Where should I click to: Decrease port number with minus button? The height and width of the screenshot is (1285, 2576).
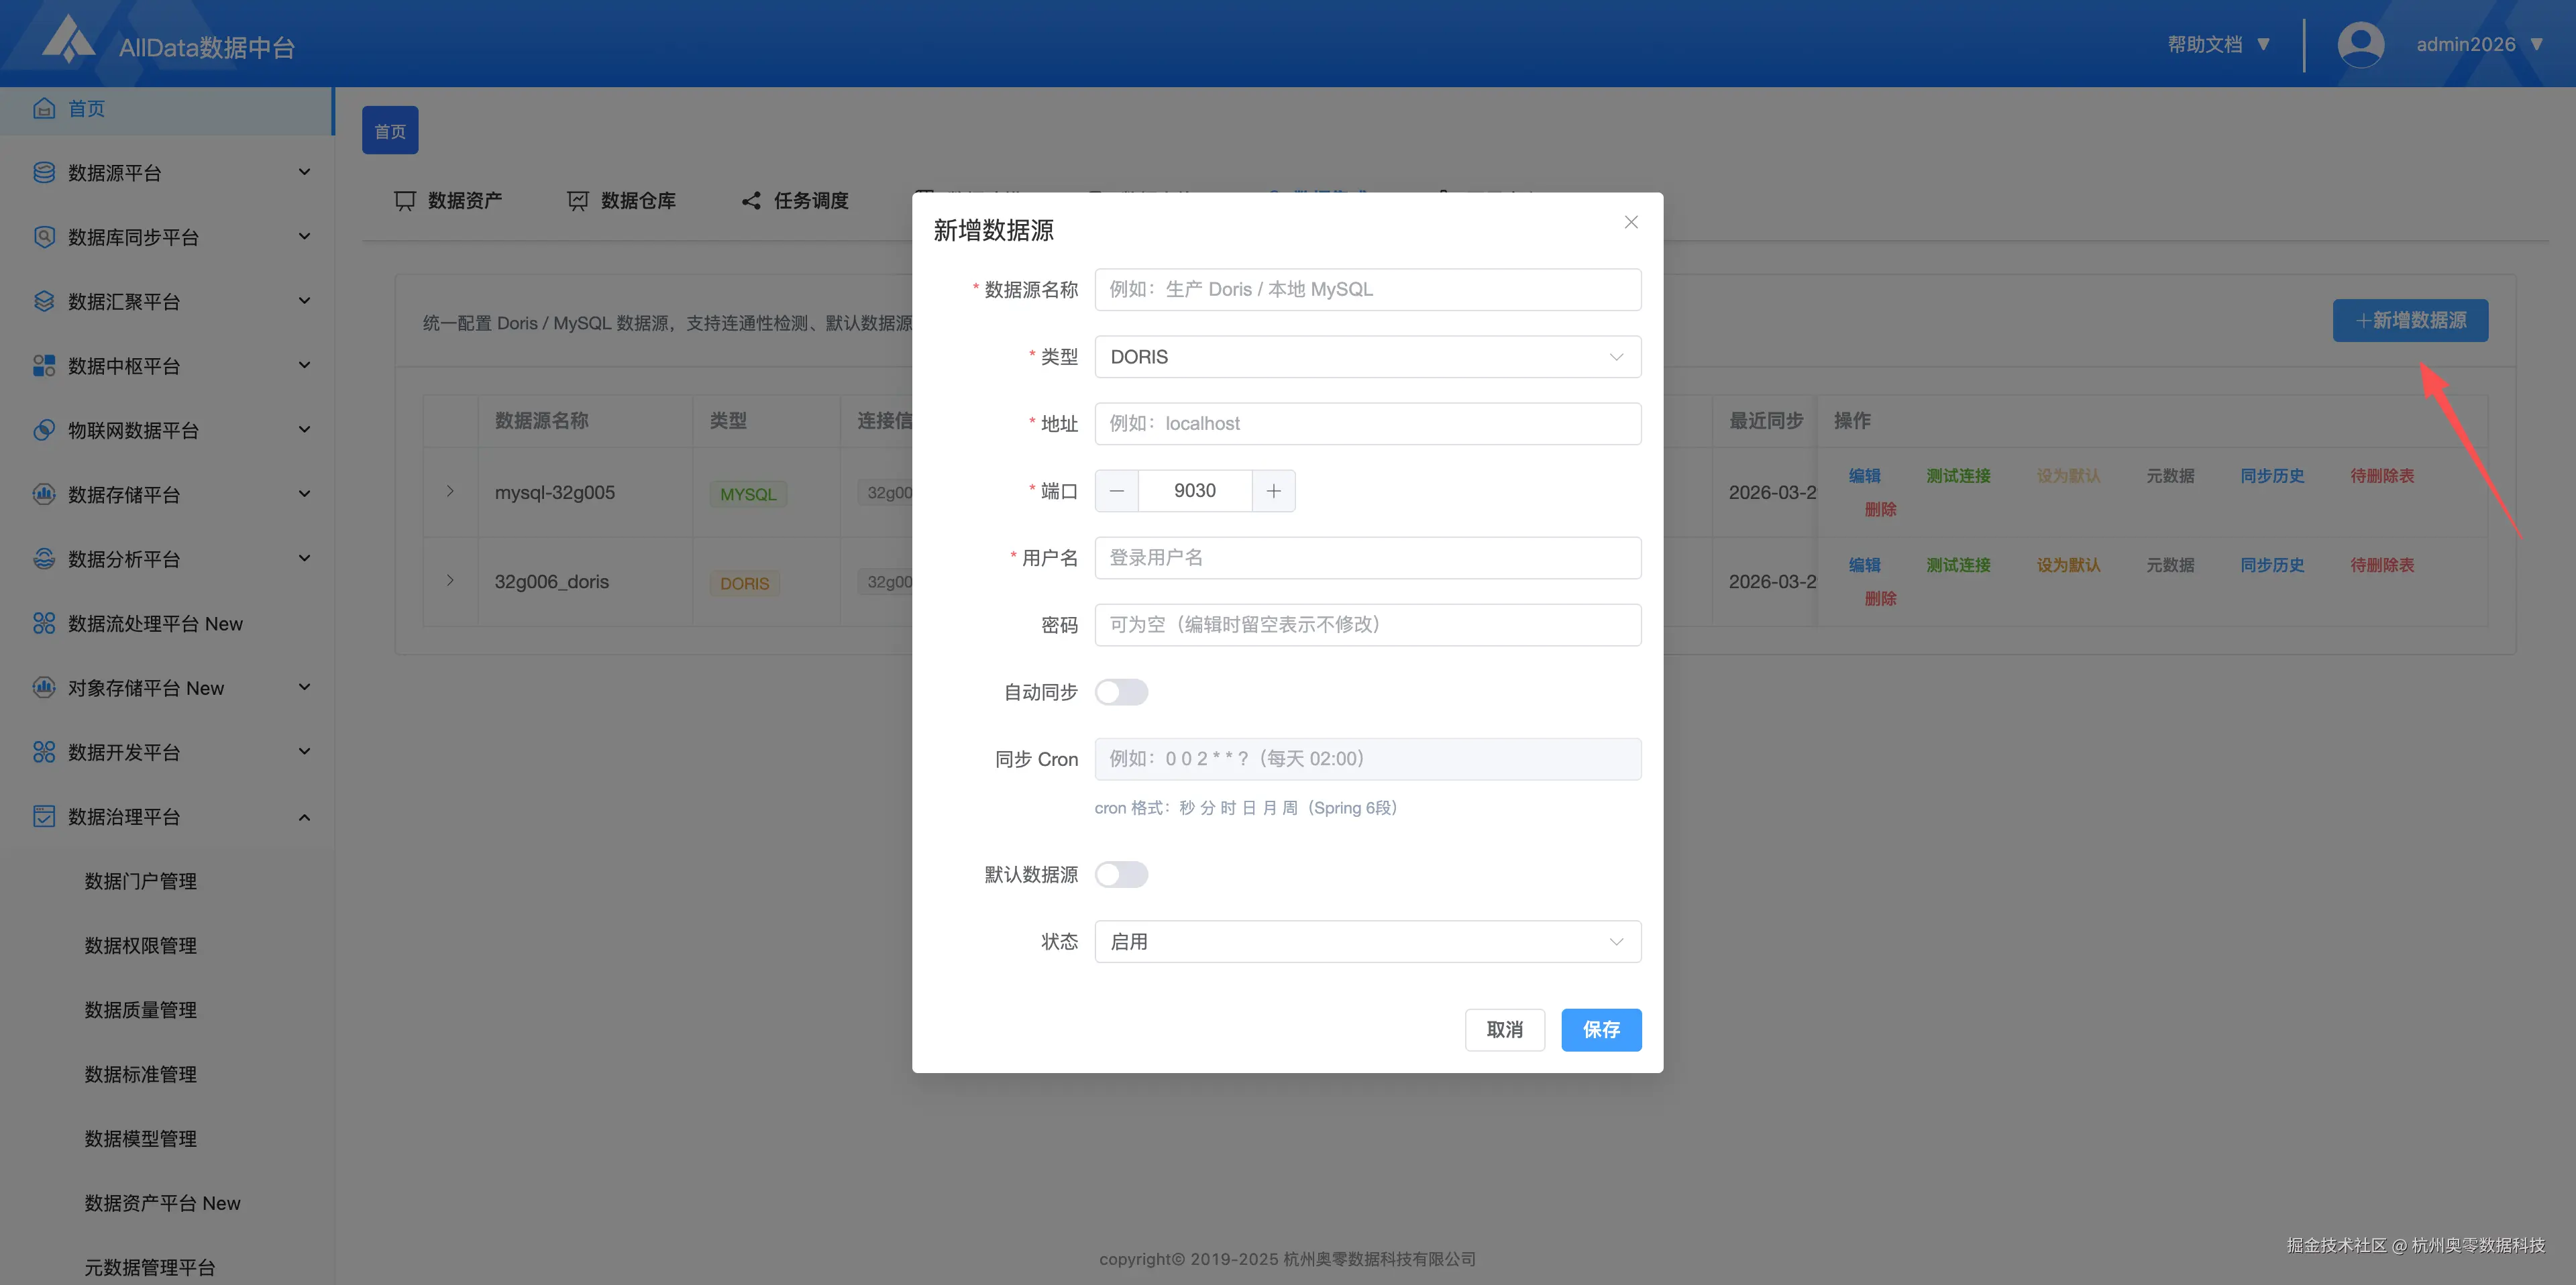[1117, 491]
